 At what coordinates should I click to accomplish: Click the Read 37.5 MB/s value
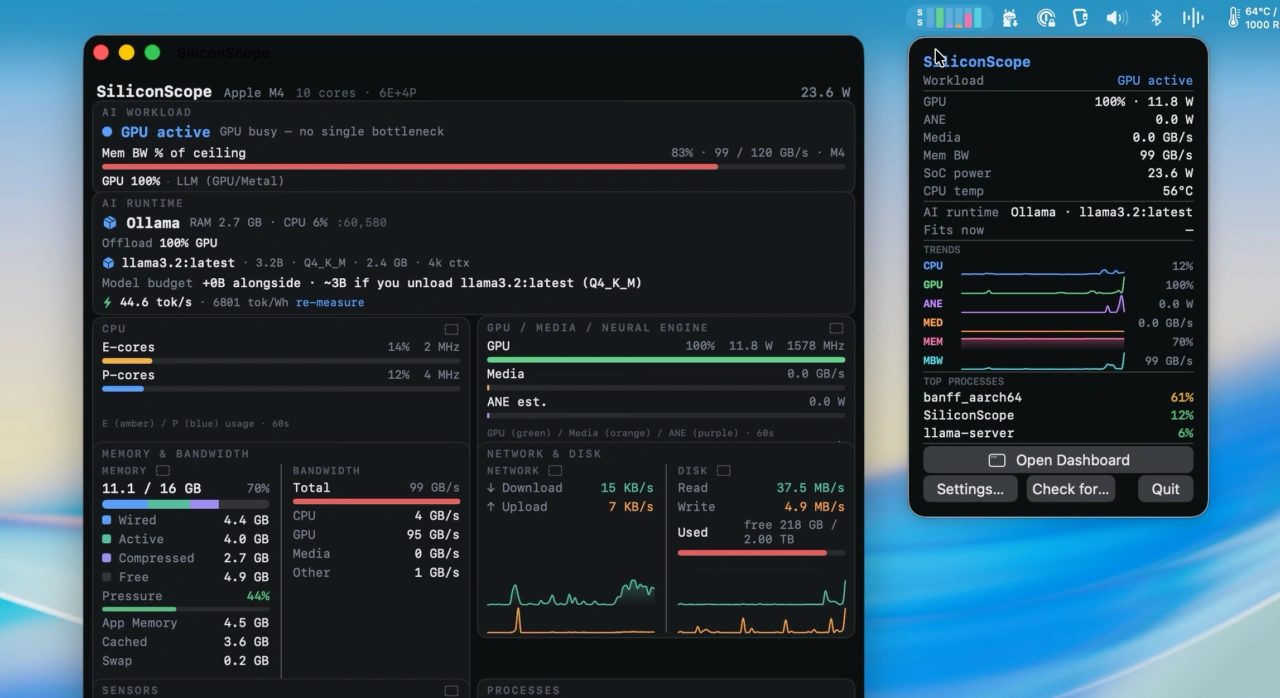810,488
